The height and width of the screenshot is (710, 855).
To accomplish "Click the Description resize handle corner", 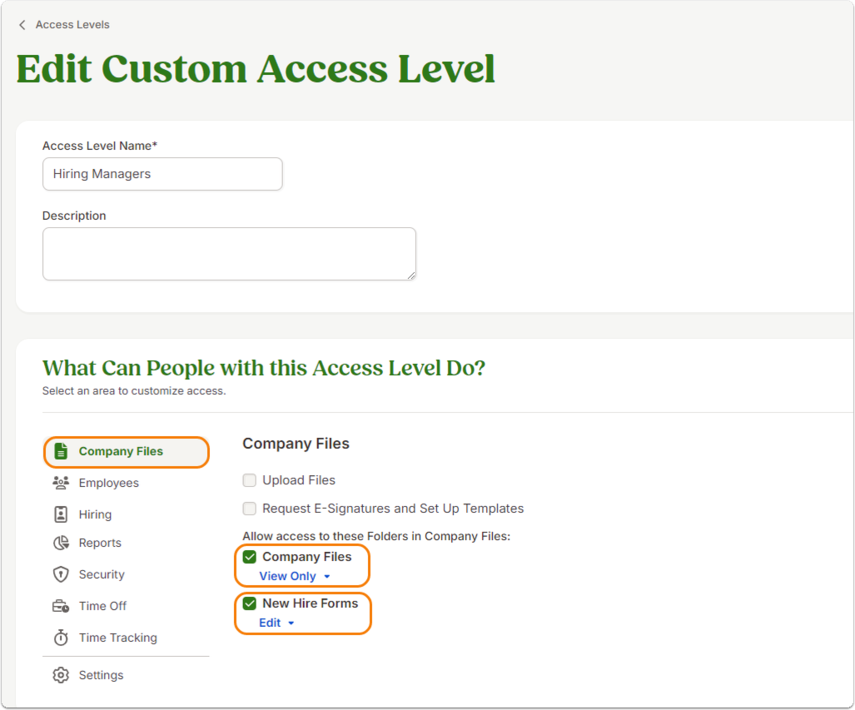I will pyautogui.click(x=412, y=276).
